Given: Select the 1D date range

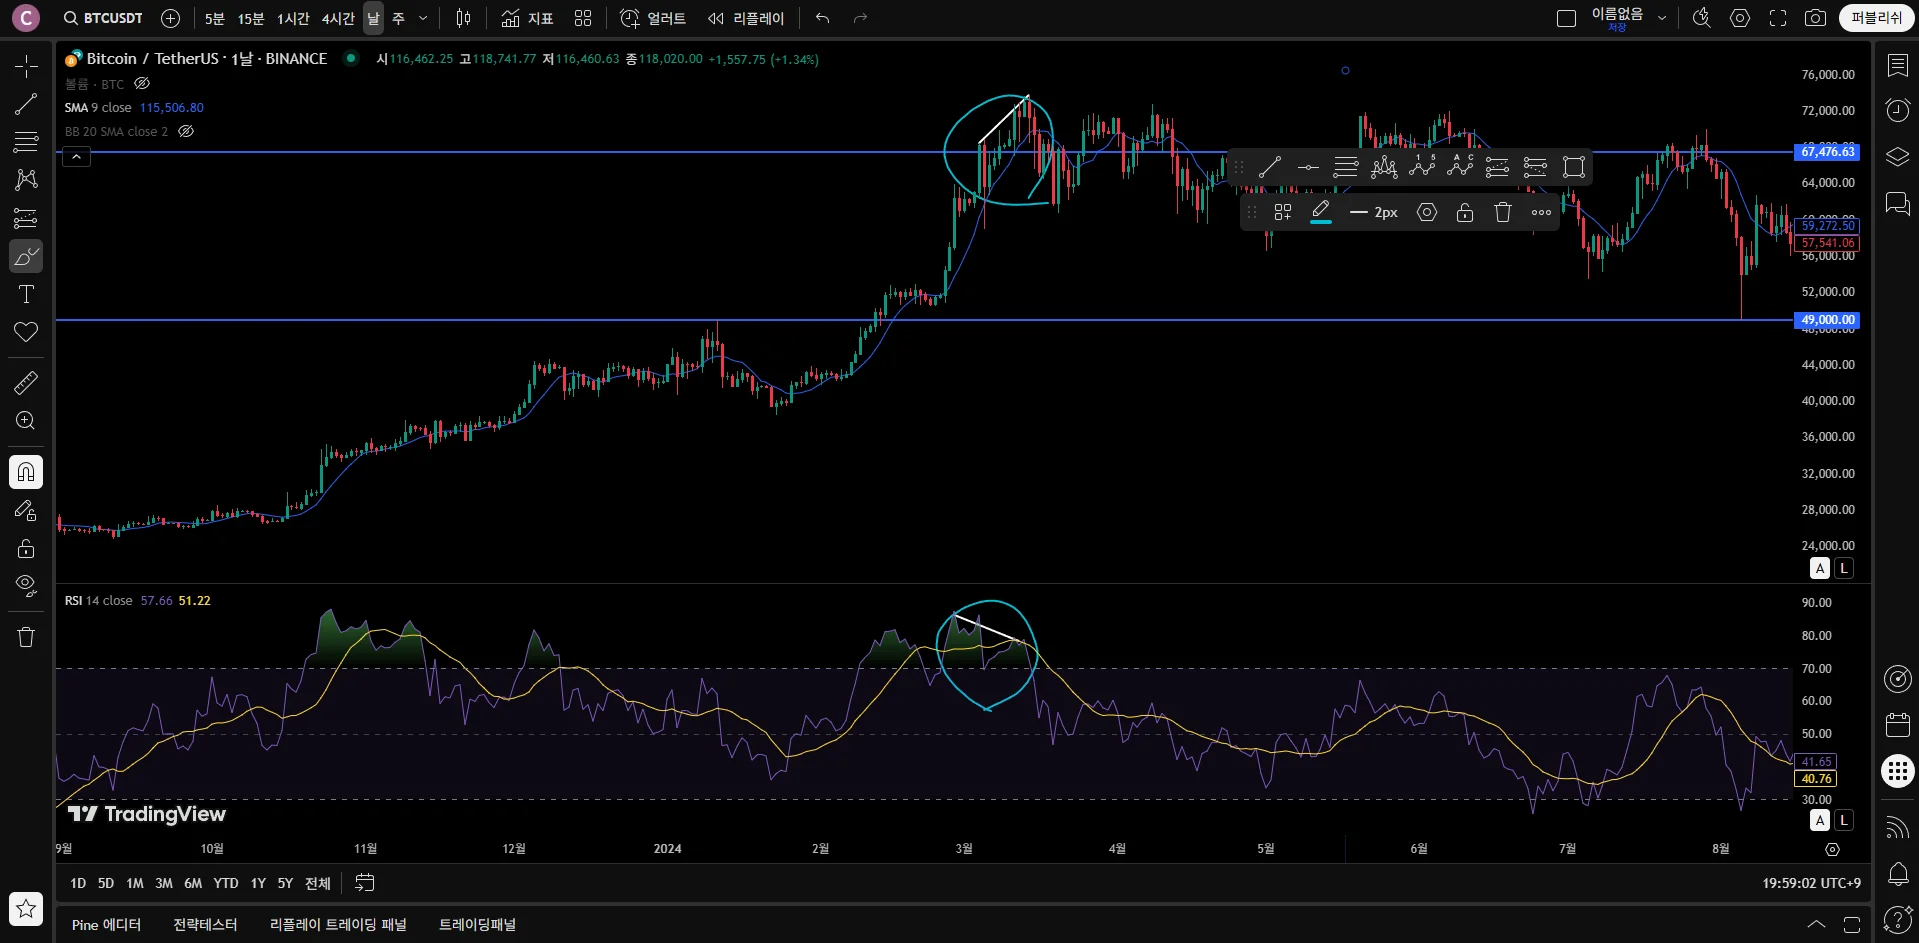Looking at the screenshot, I should [x=78, y=883].
